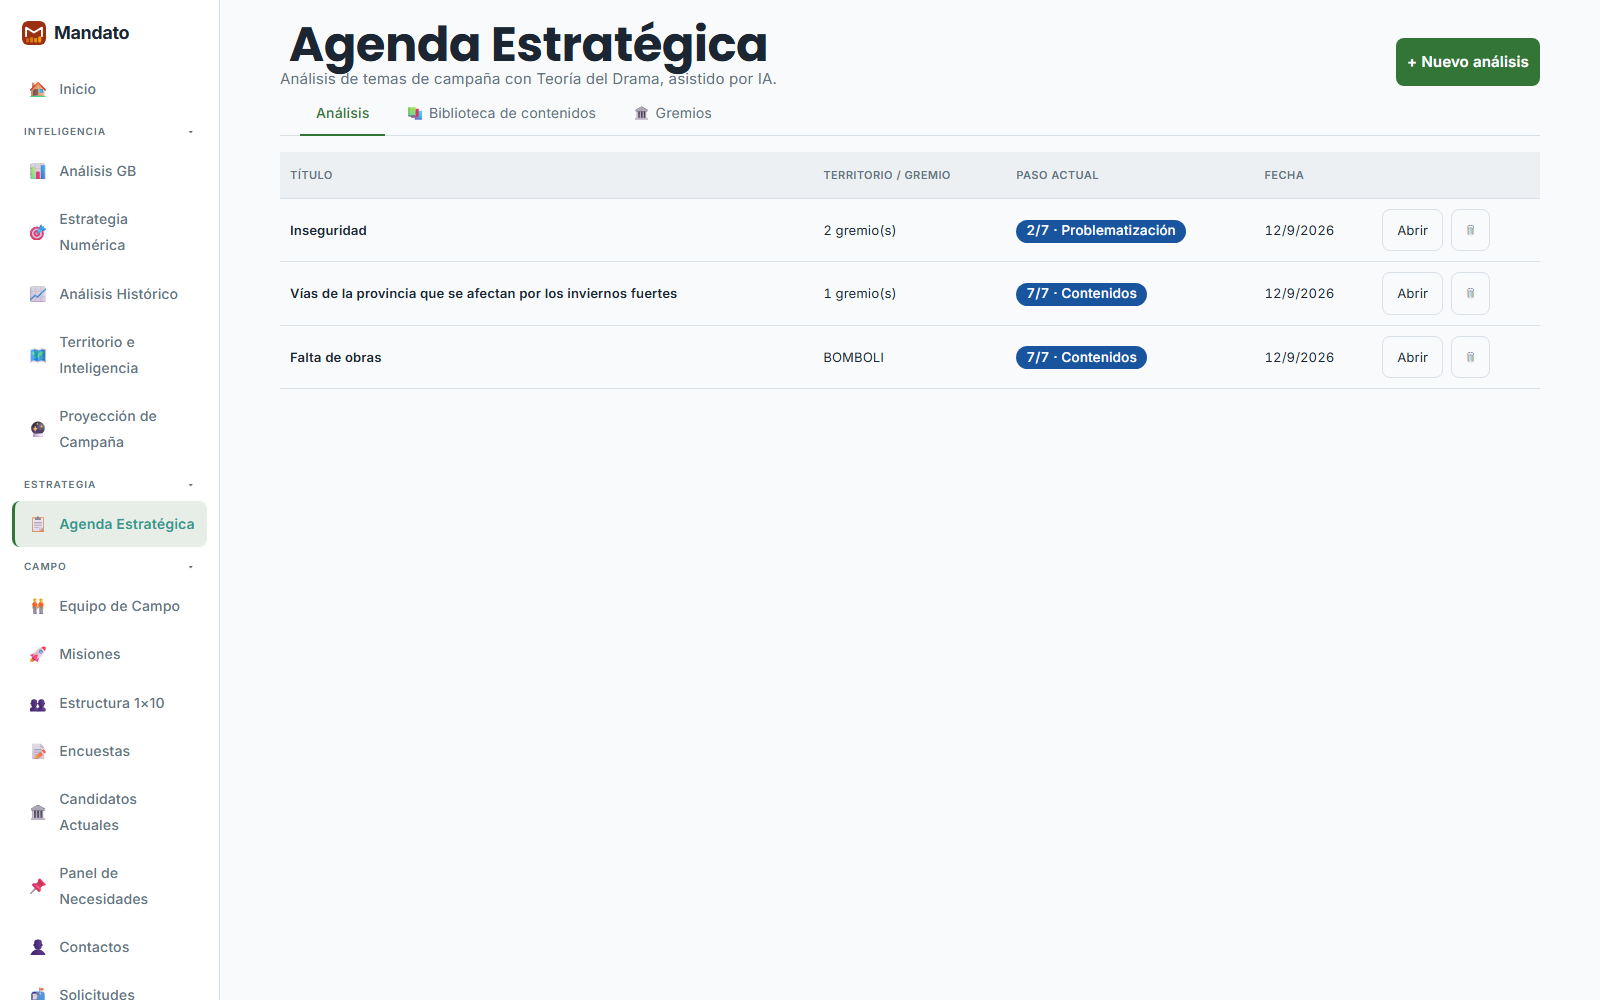Screen dimensions: 1600x1000
Task: Click the TÍTULO column header
Action: pyautogui.click(x=311, y=175)
